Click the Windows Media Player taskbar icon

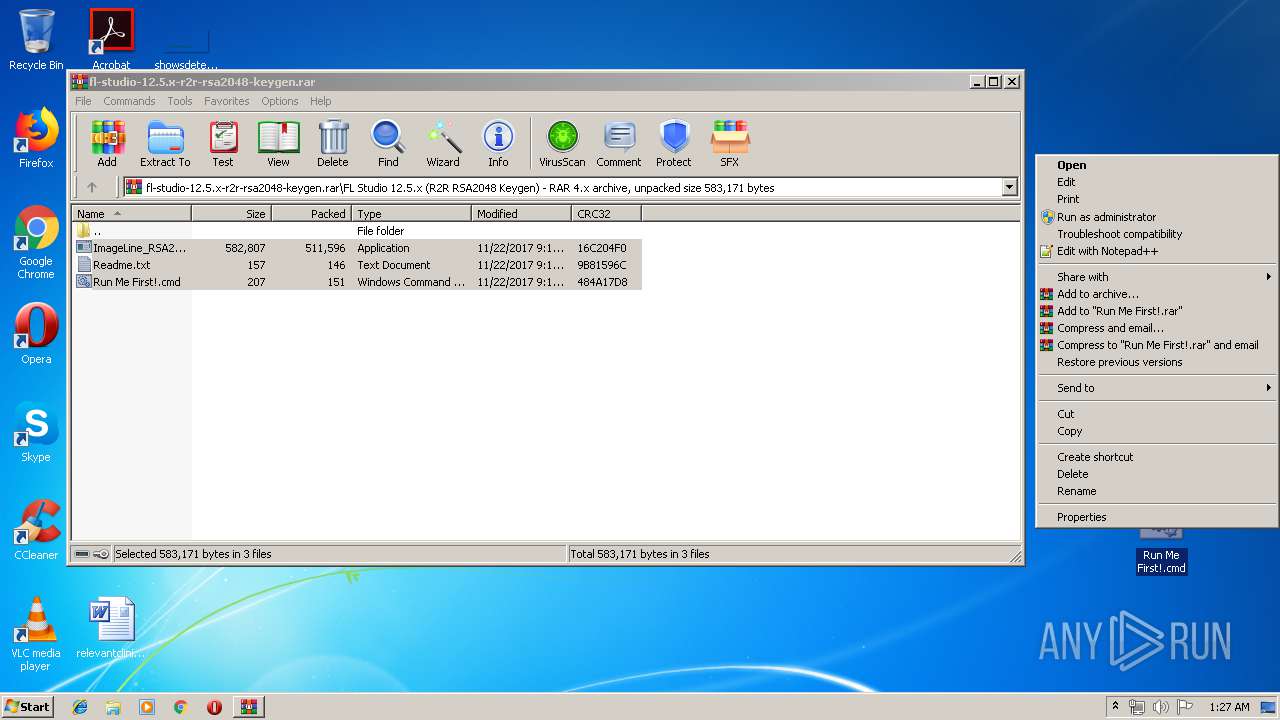[147, 707]
